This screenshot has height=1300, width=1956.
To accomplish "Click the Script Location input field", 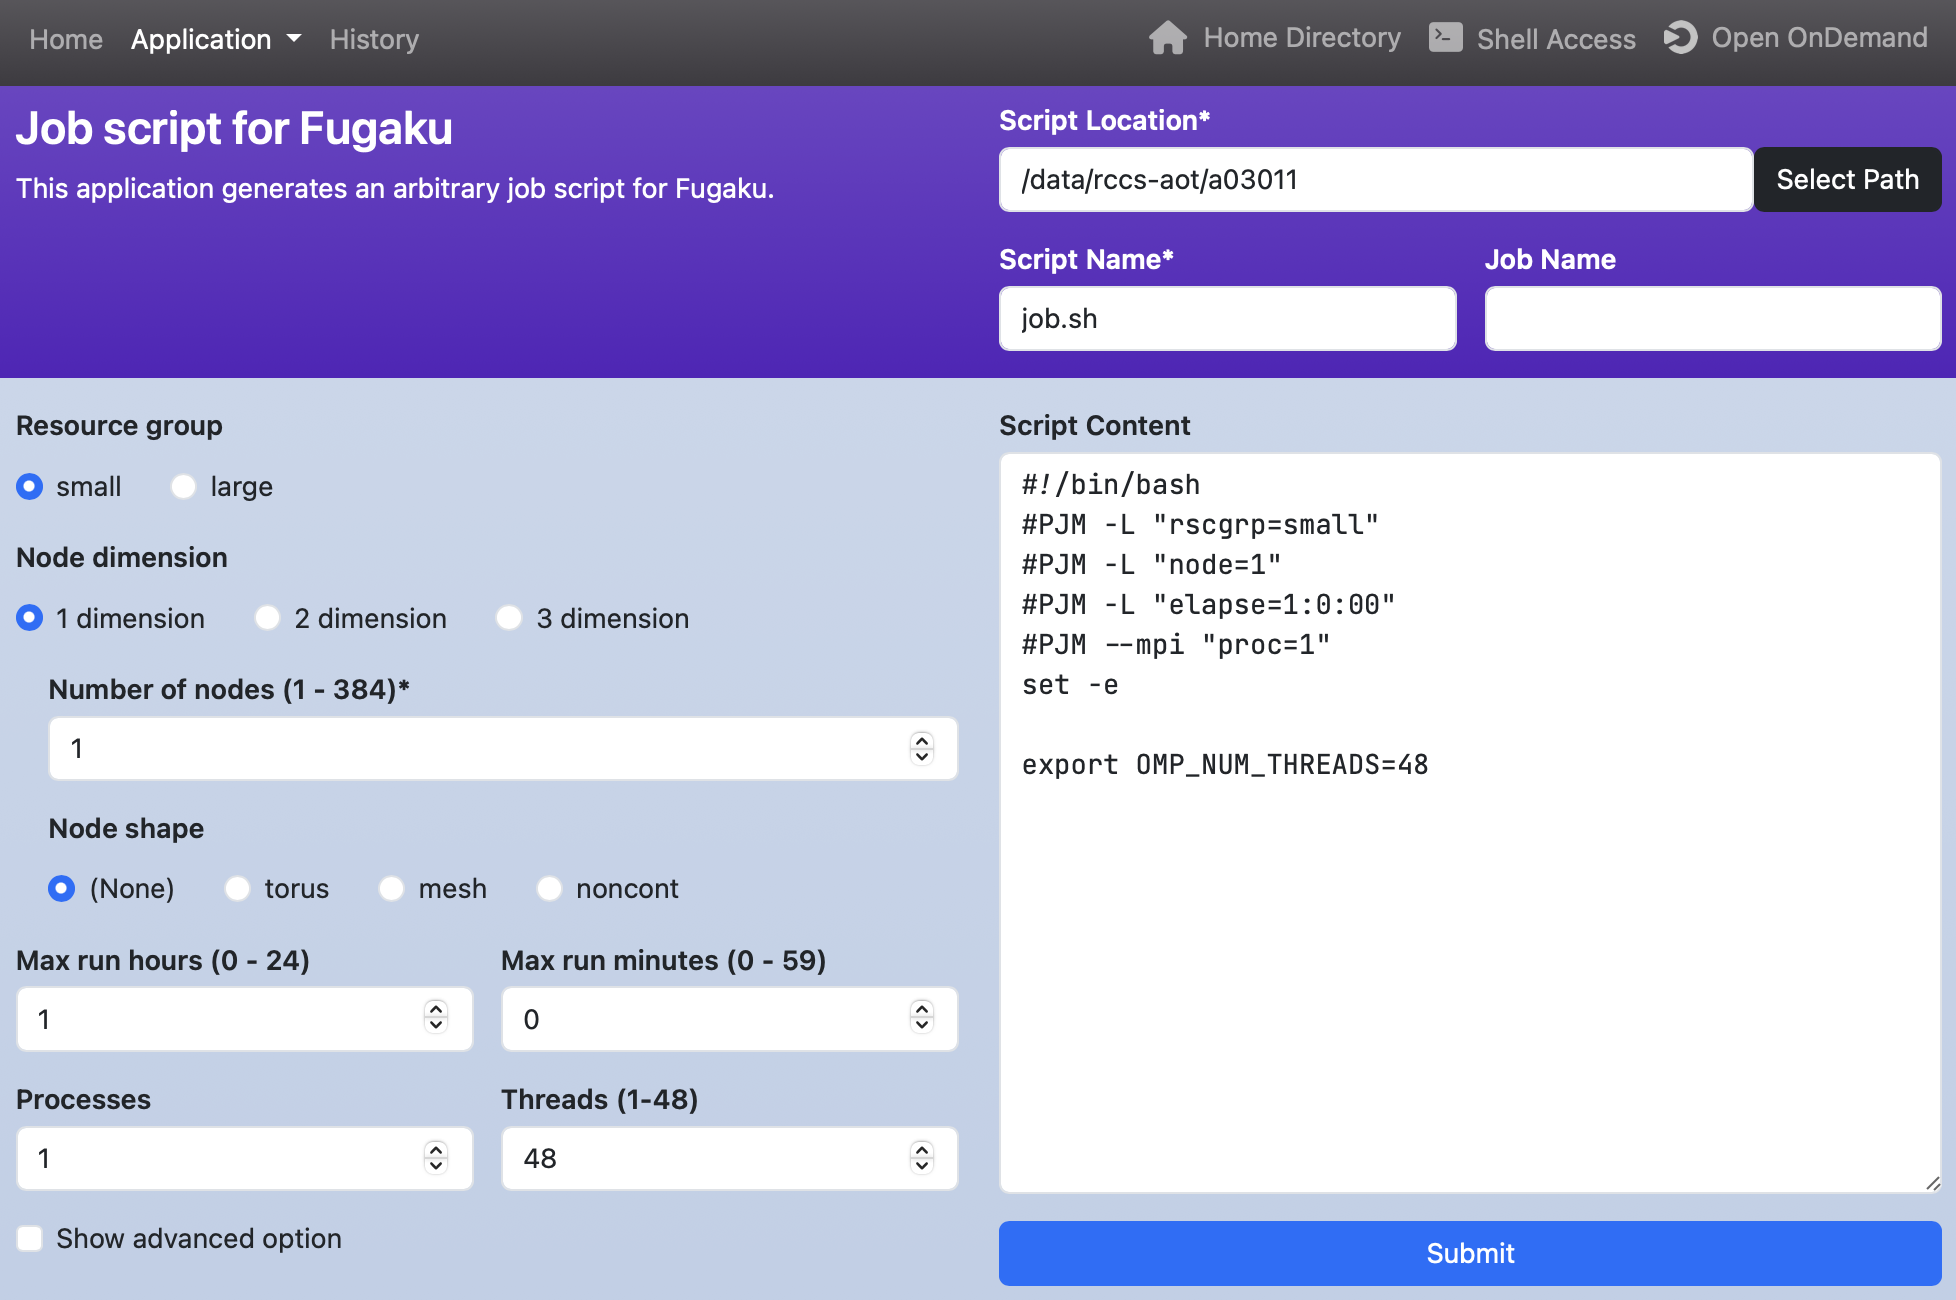I will click(x=1376, y=180).
